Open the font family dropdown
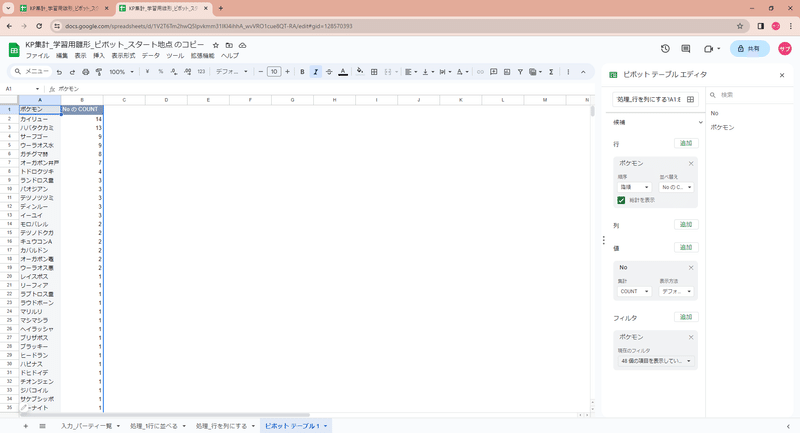The width and height of the screenshot is (800, 433). 231,72
